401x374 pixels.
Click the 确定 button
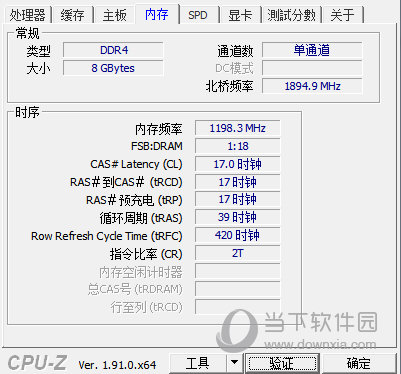359,363
